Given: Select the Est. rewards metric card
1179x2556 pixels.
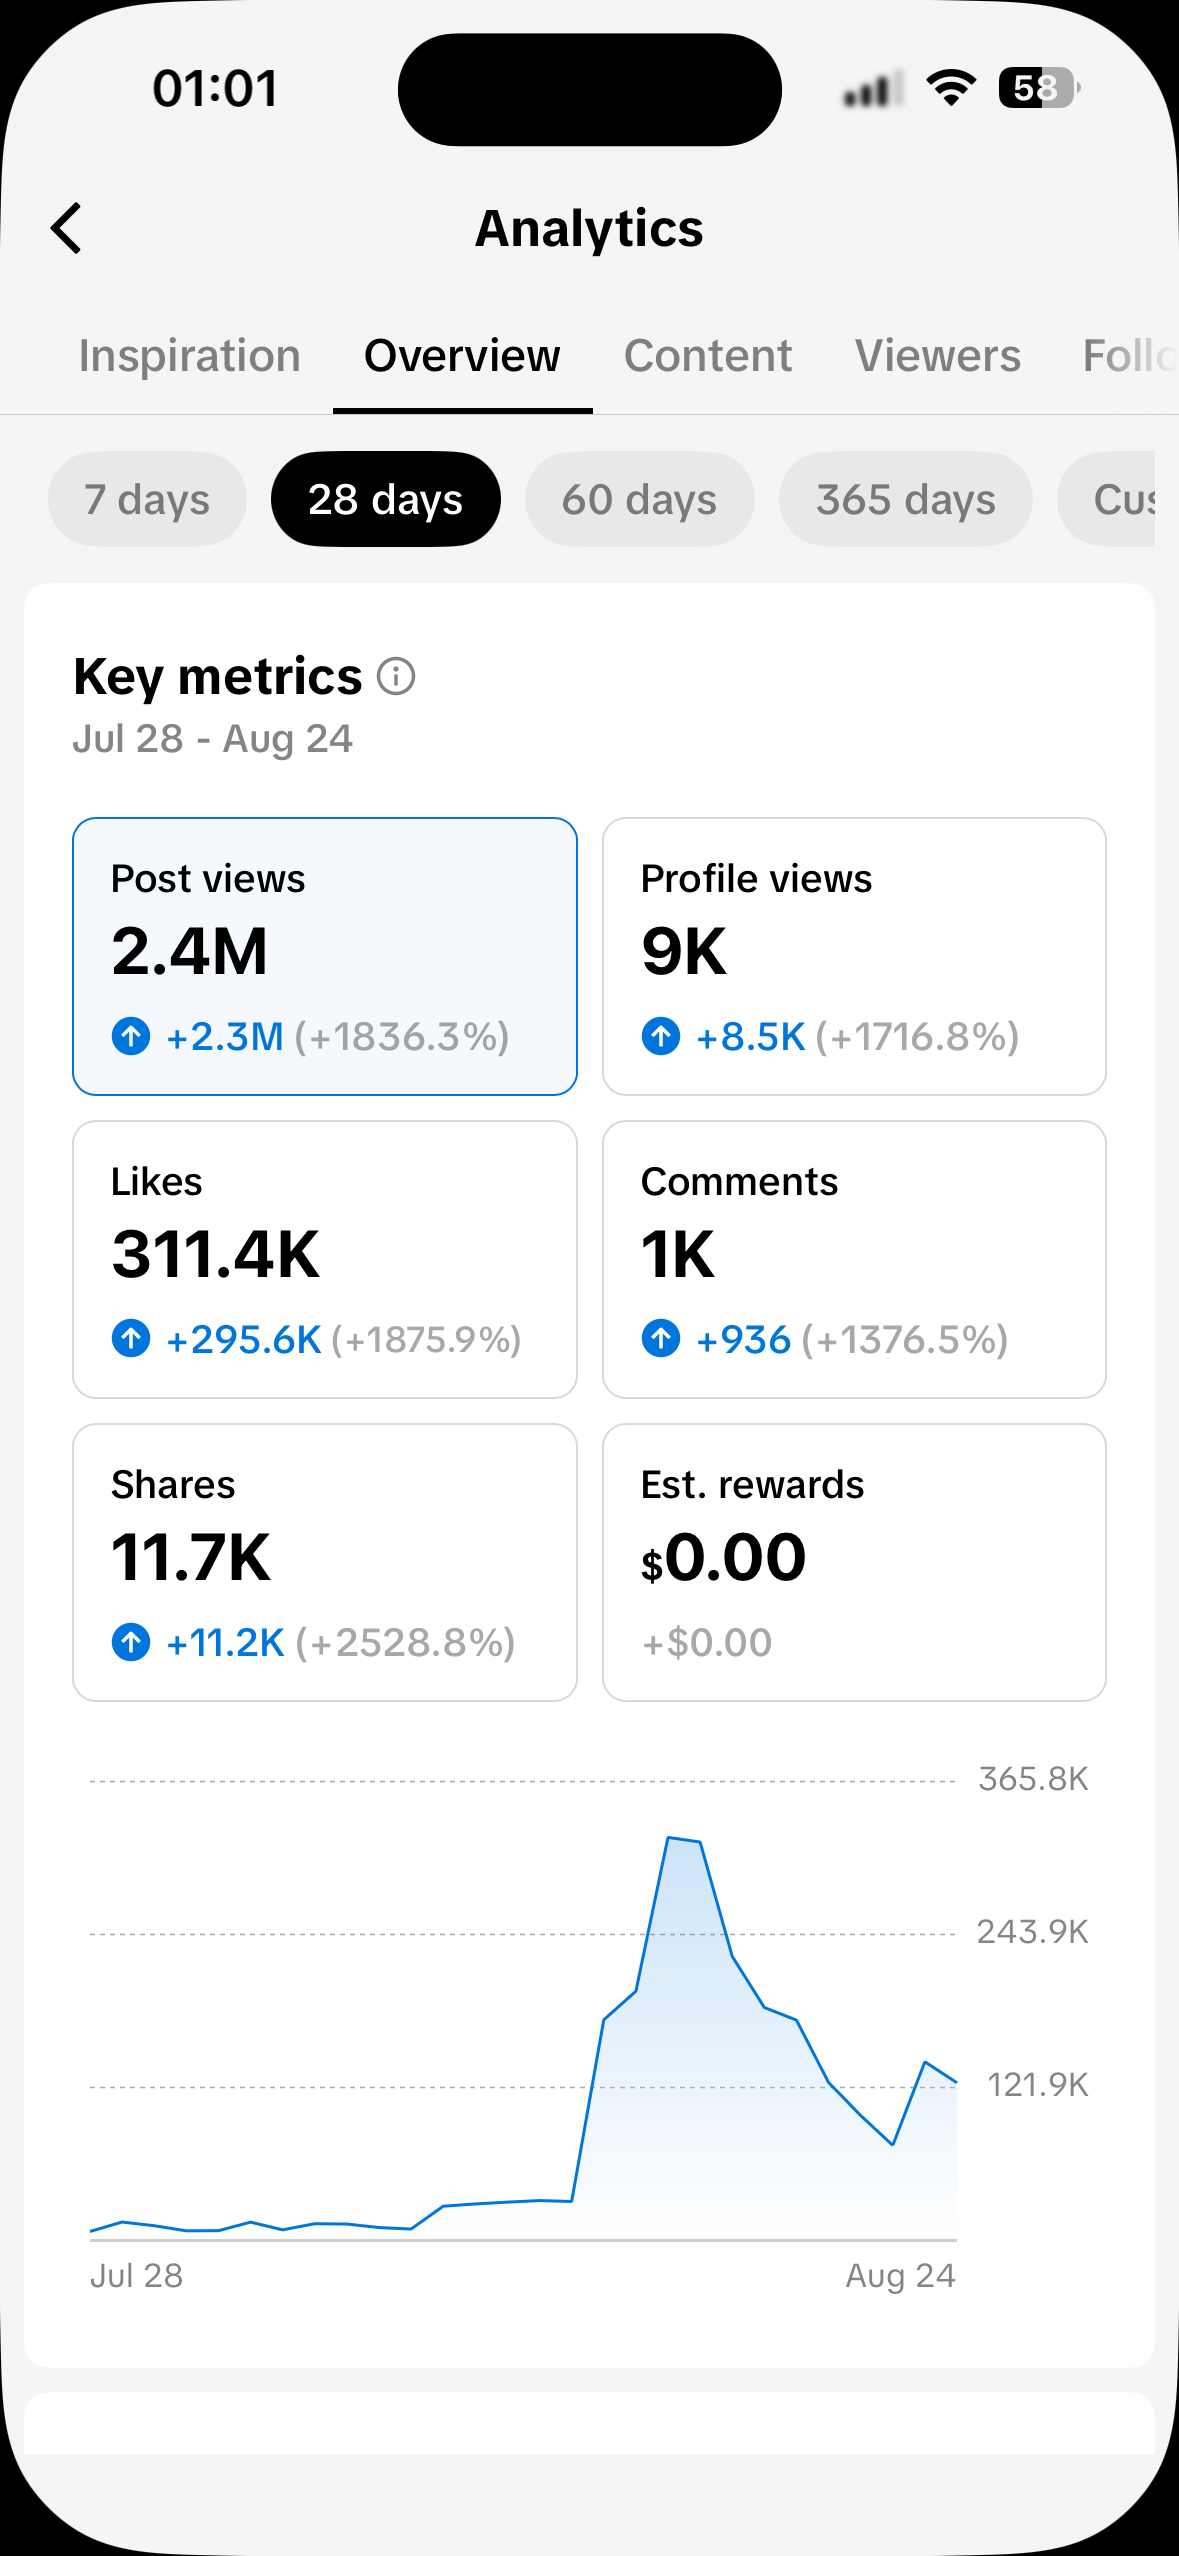Looking at the screenshot, I should (x=854, y=1562).
